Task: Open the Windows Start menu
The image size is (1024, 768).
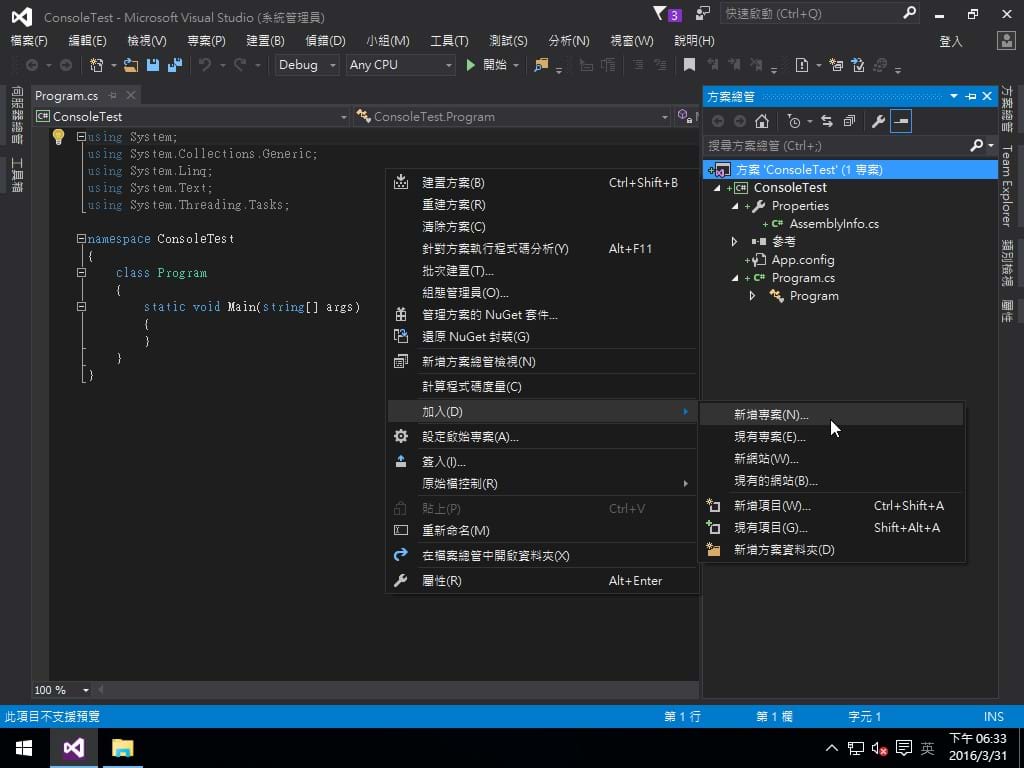Action: click(x=24, y=748)
